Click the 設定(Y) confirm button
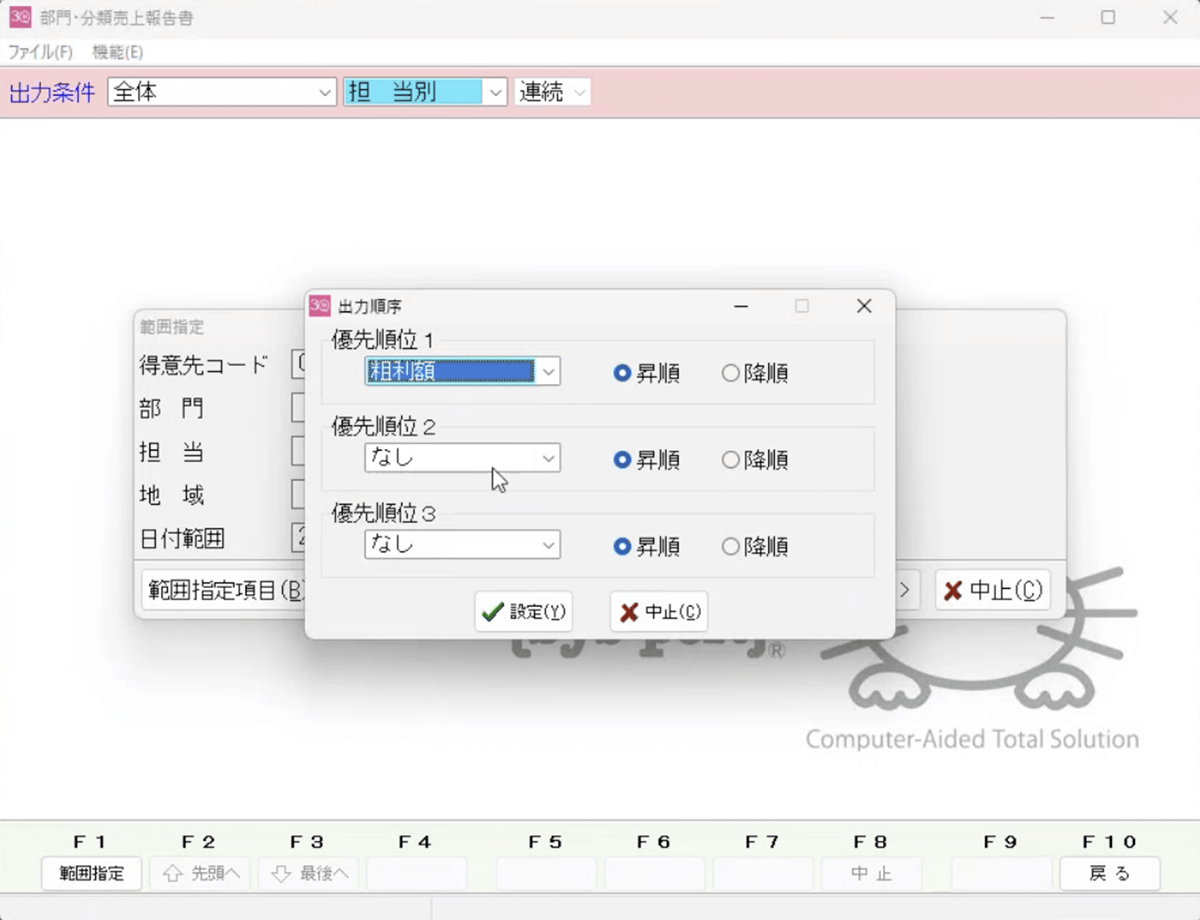Screen dimensions: 1200x920 pyautogui.click(x=523, y=612)
